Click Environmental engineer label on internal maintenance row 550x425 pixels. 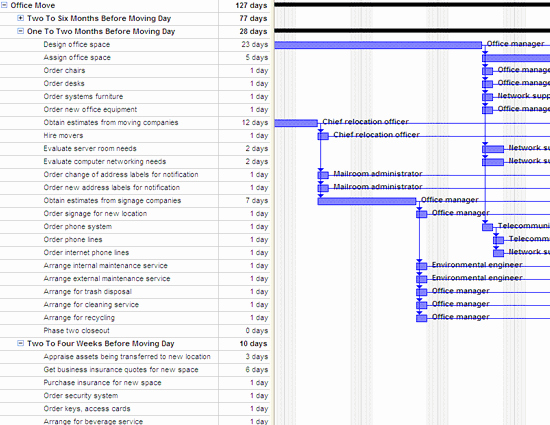pyautogui.click(x=477, y=265)
